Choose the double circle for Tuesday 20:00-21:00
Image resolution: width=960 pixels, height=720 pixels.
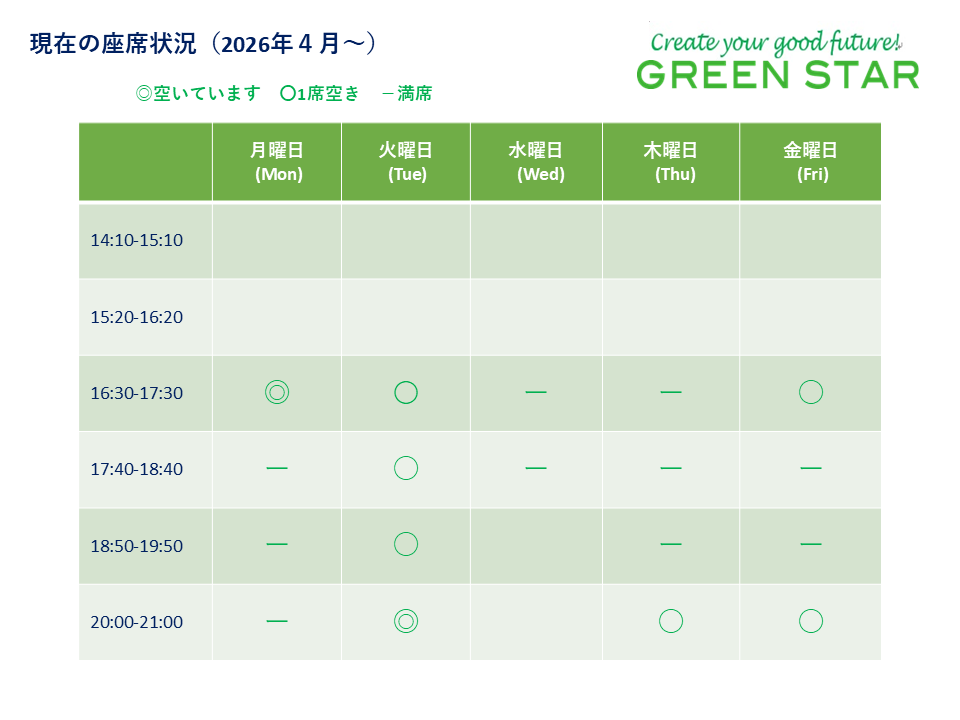405,621
